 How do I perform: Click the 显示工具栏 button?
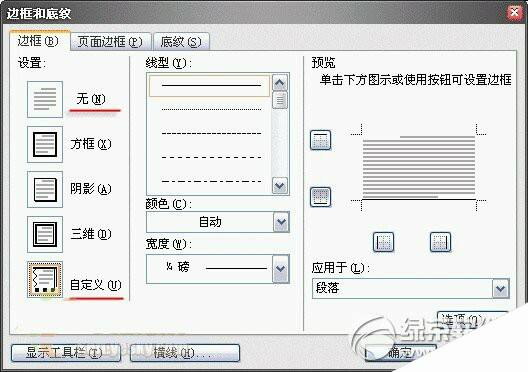[66, 353]
